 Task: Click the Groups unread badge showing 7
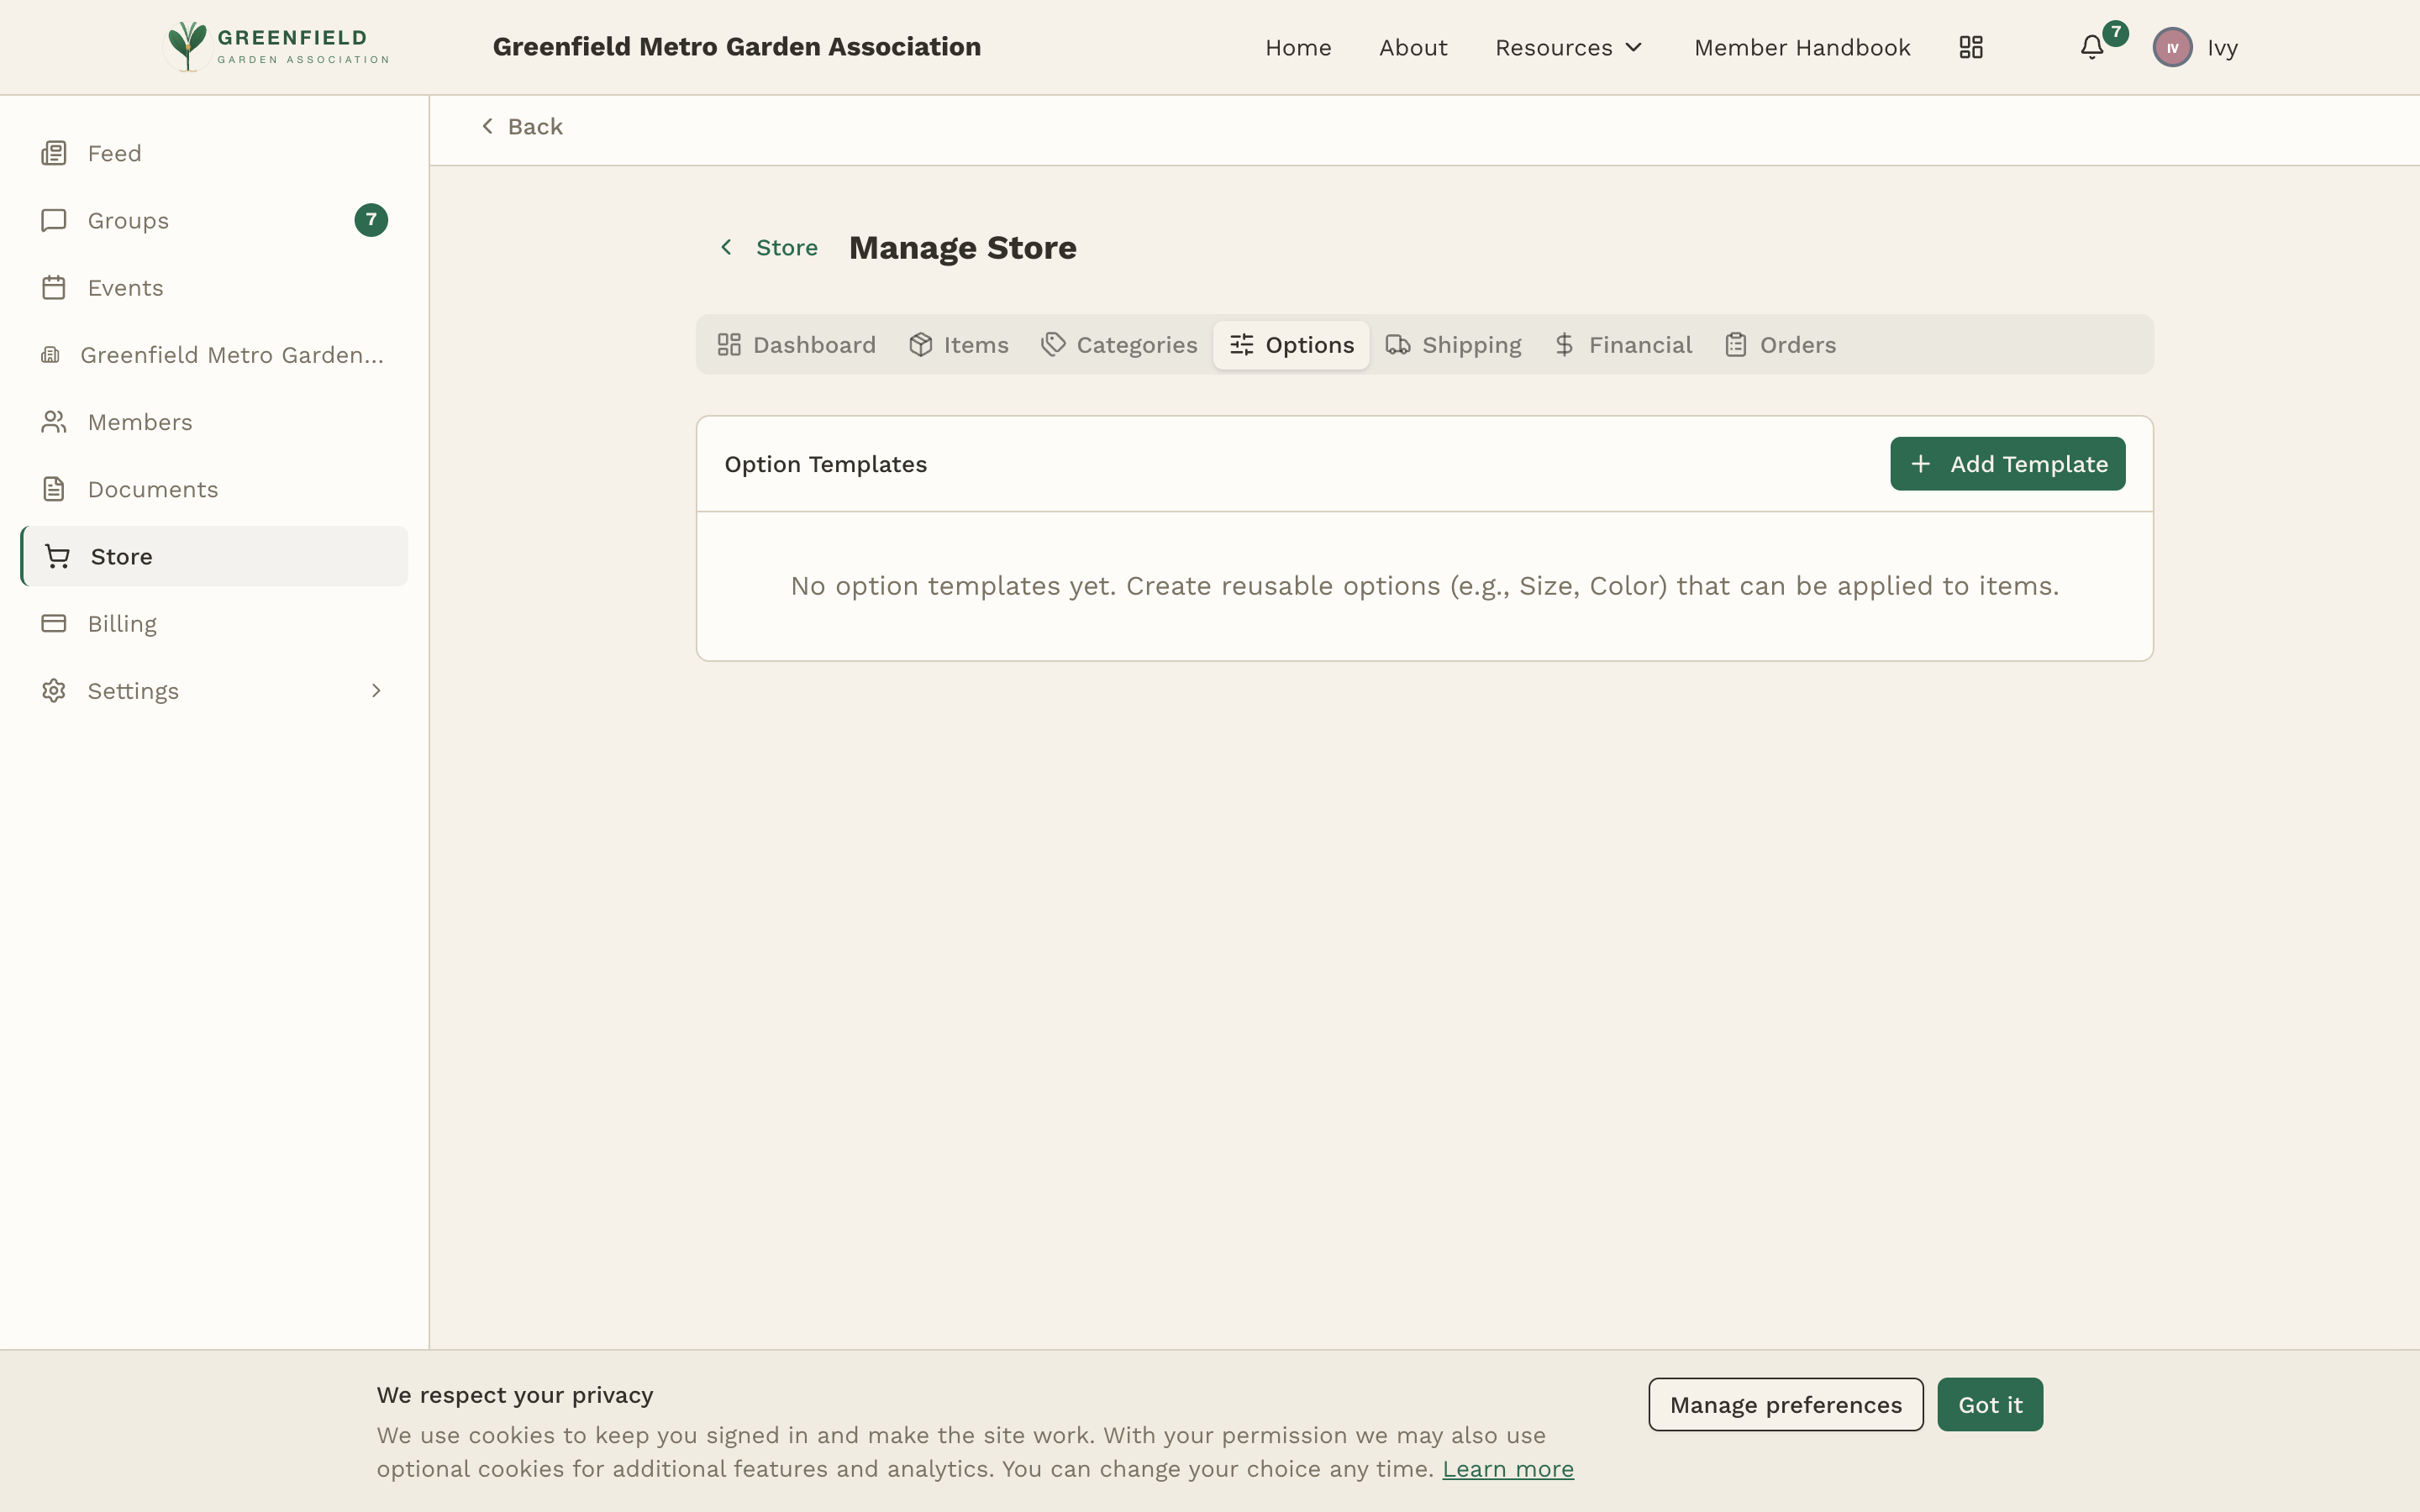pyautogui.click(x=371, y=220)
